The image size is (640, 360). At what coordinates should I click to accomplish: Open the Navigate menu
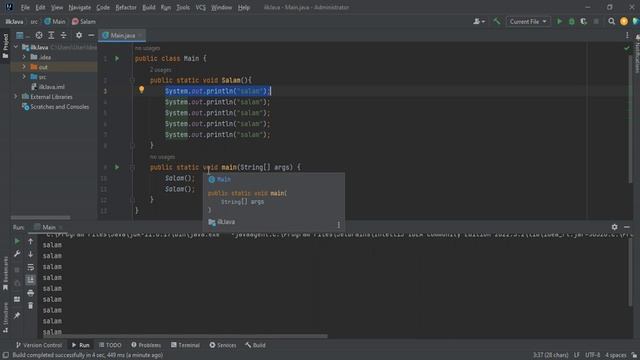coord(80,7)
